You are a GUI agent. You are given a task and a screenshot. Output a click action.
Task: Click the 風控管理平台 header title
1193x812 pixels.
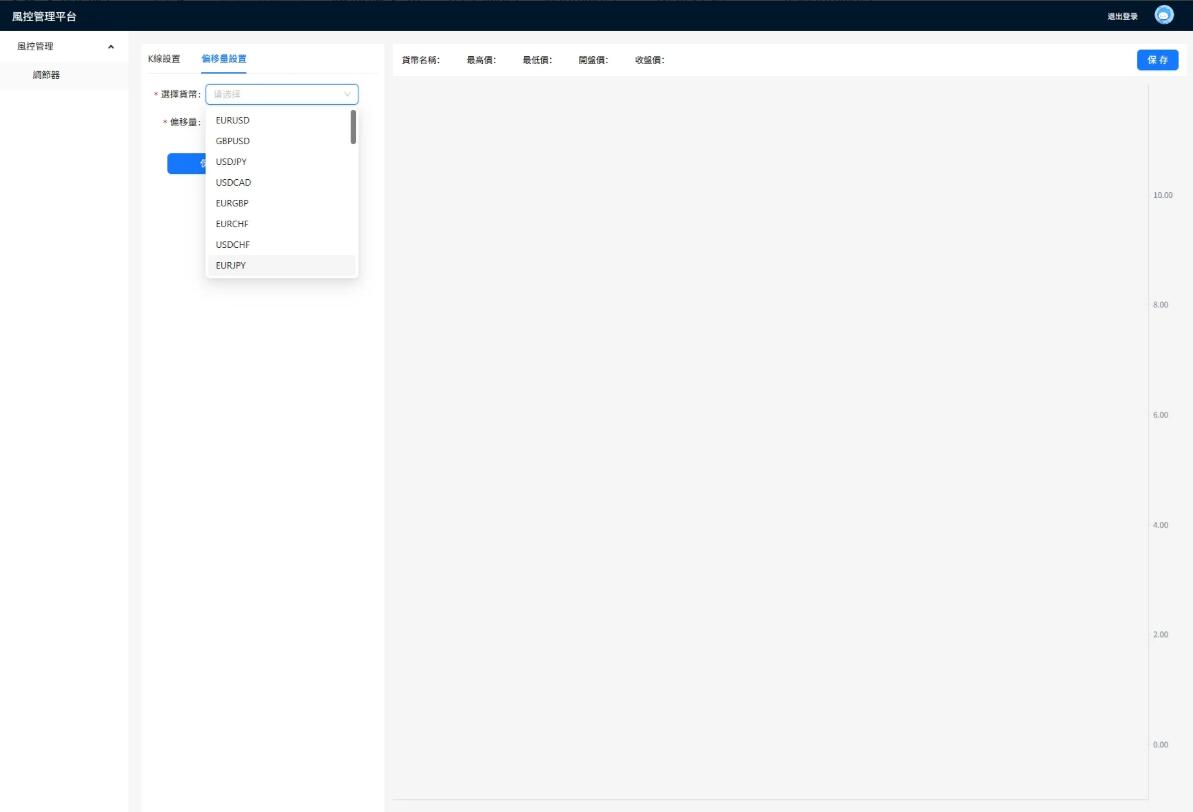44,16
